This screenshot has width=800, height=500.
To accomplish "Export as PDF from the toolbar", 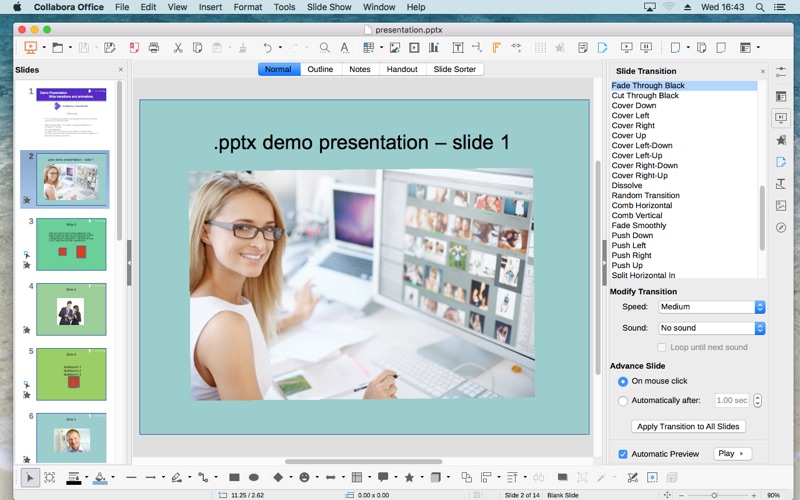I will 134,47.
